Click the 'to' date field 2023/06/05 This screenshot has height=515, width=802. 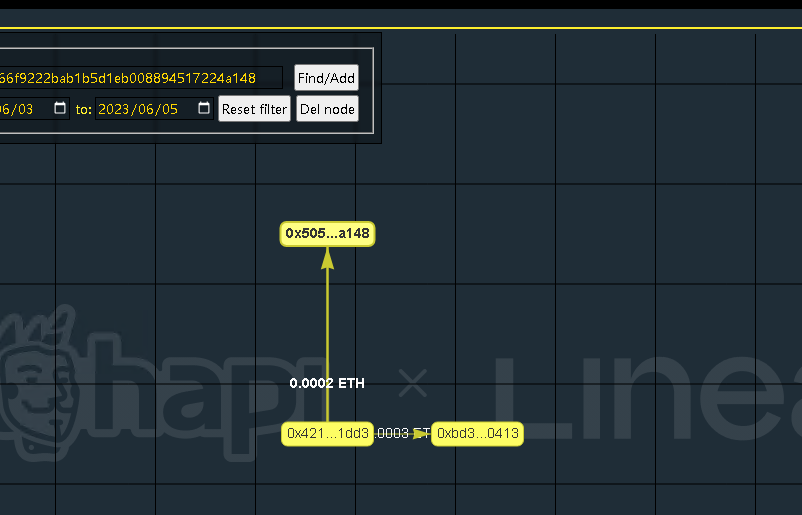coord(154,109)
